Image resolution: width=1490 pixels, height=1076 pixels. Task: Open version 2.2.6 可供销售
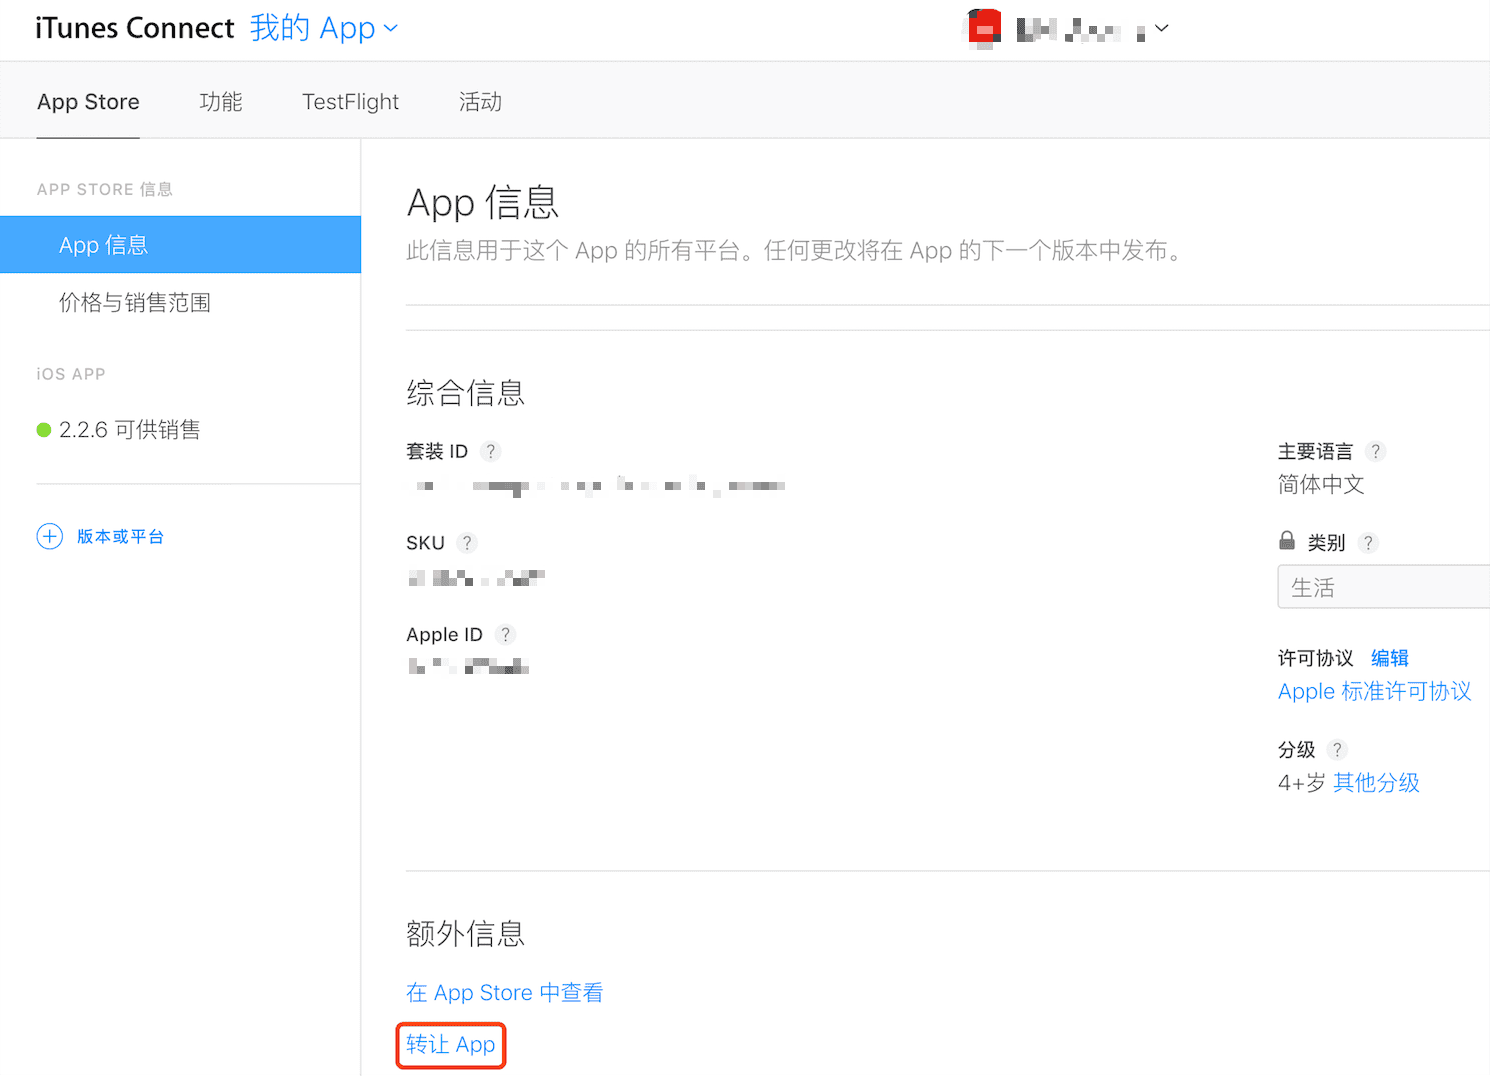pos(130,430)
